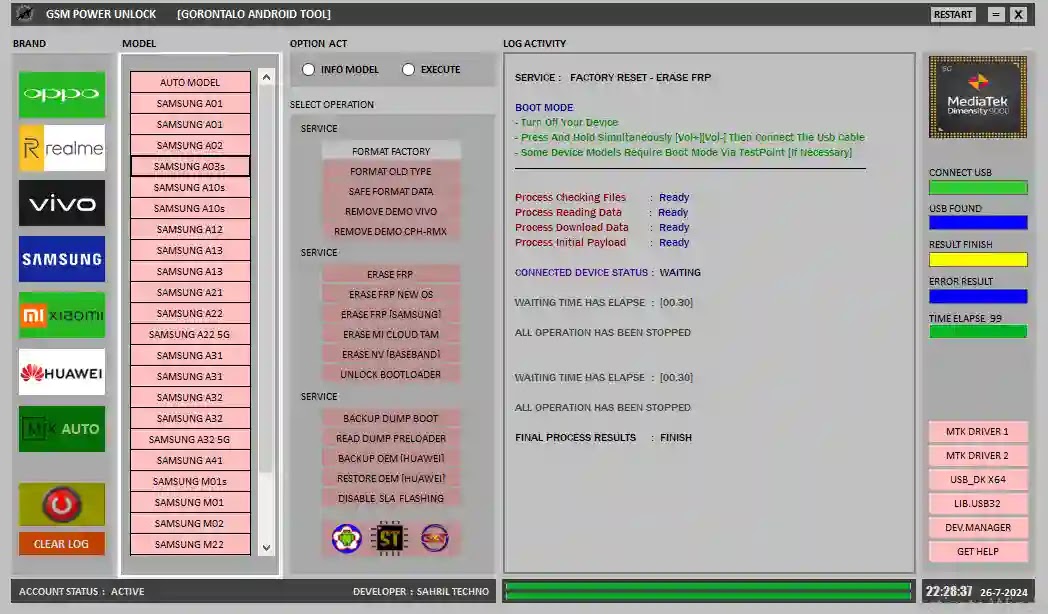Click GET HELP button
This screenshot has width=1048, height=614.
pyautogui.click(x=977, y=552)
